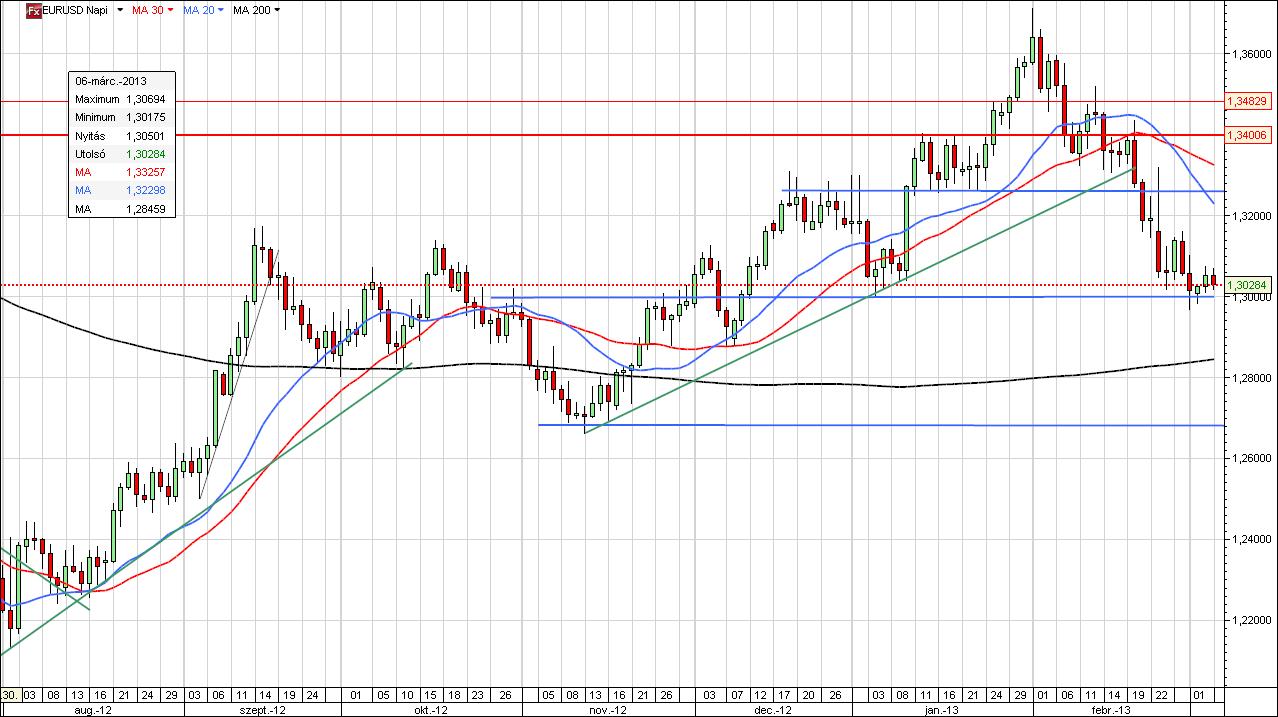Viewport: 1278px width, 717px height.
Task: Click the 1,28000 price axis label
Action: pyautogui.click(x=1250, y=378)
